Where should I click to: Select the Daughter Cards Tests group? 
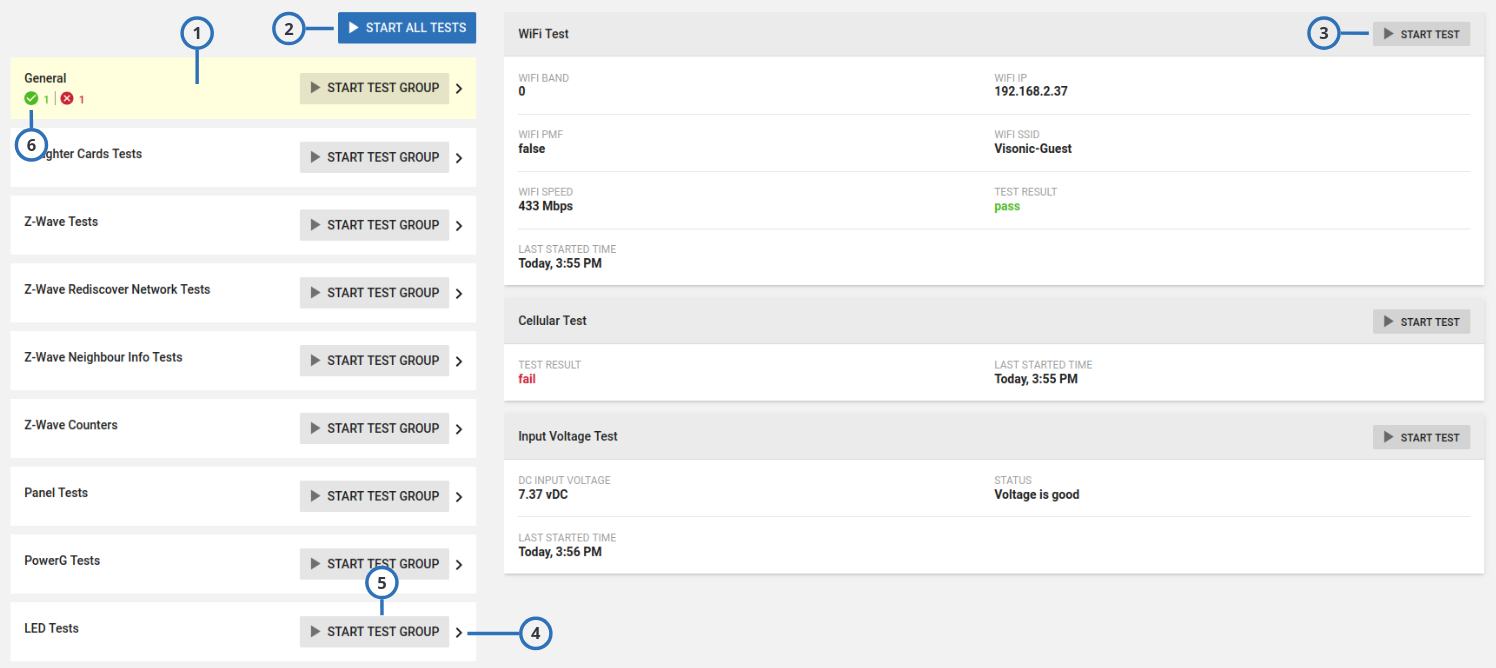[150, 154]
